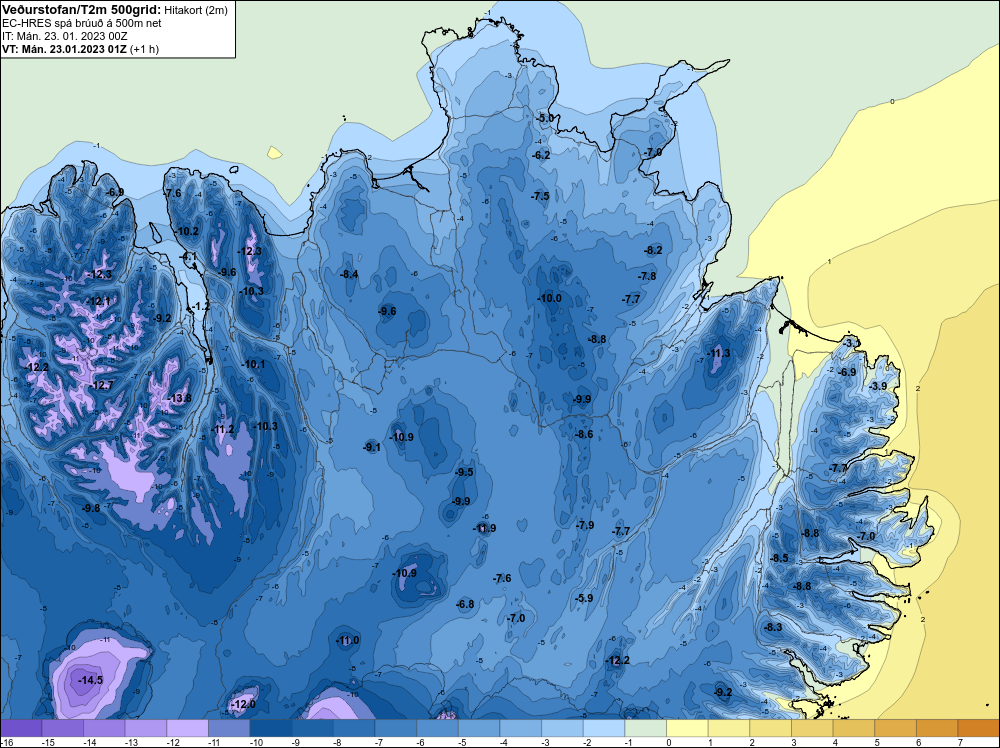1000x748 pixels.
Task: Click the -12.7 temperature value
Action: click(x=101, y=385)
